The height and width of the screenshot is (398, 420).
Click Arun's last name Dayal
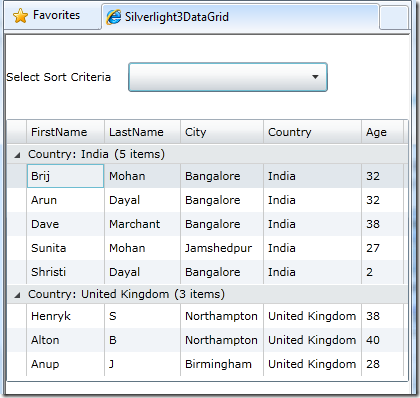(142, 200)
